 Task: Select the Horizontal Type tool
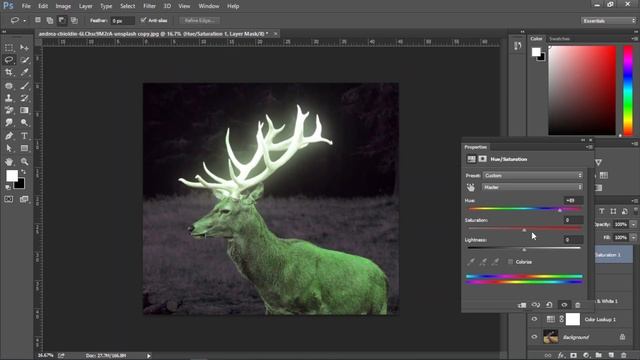click(x=24, y=136)
